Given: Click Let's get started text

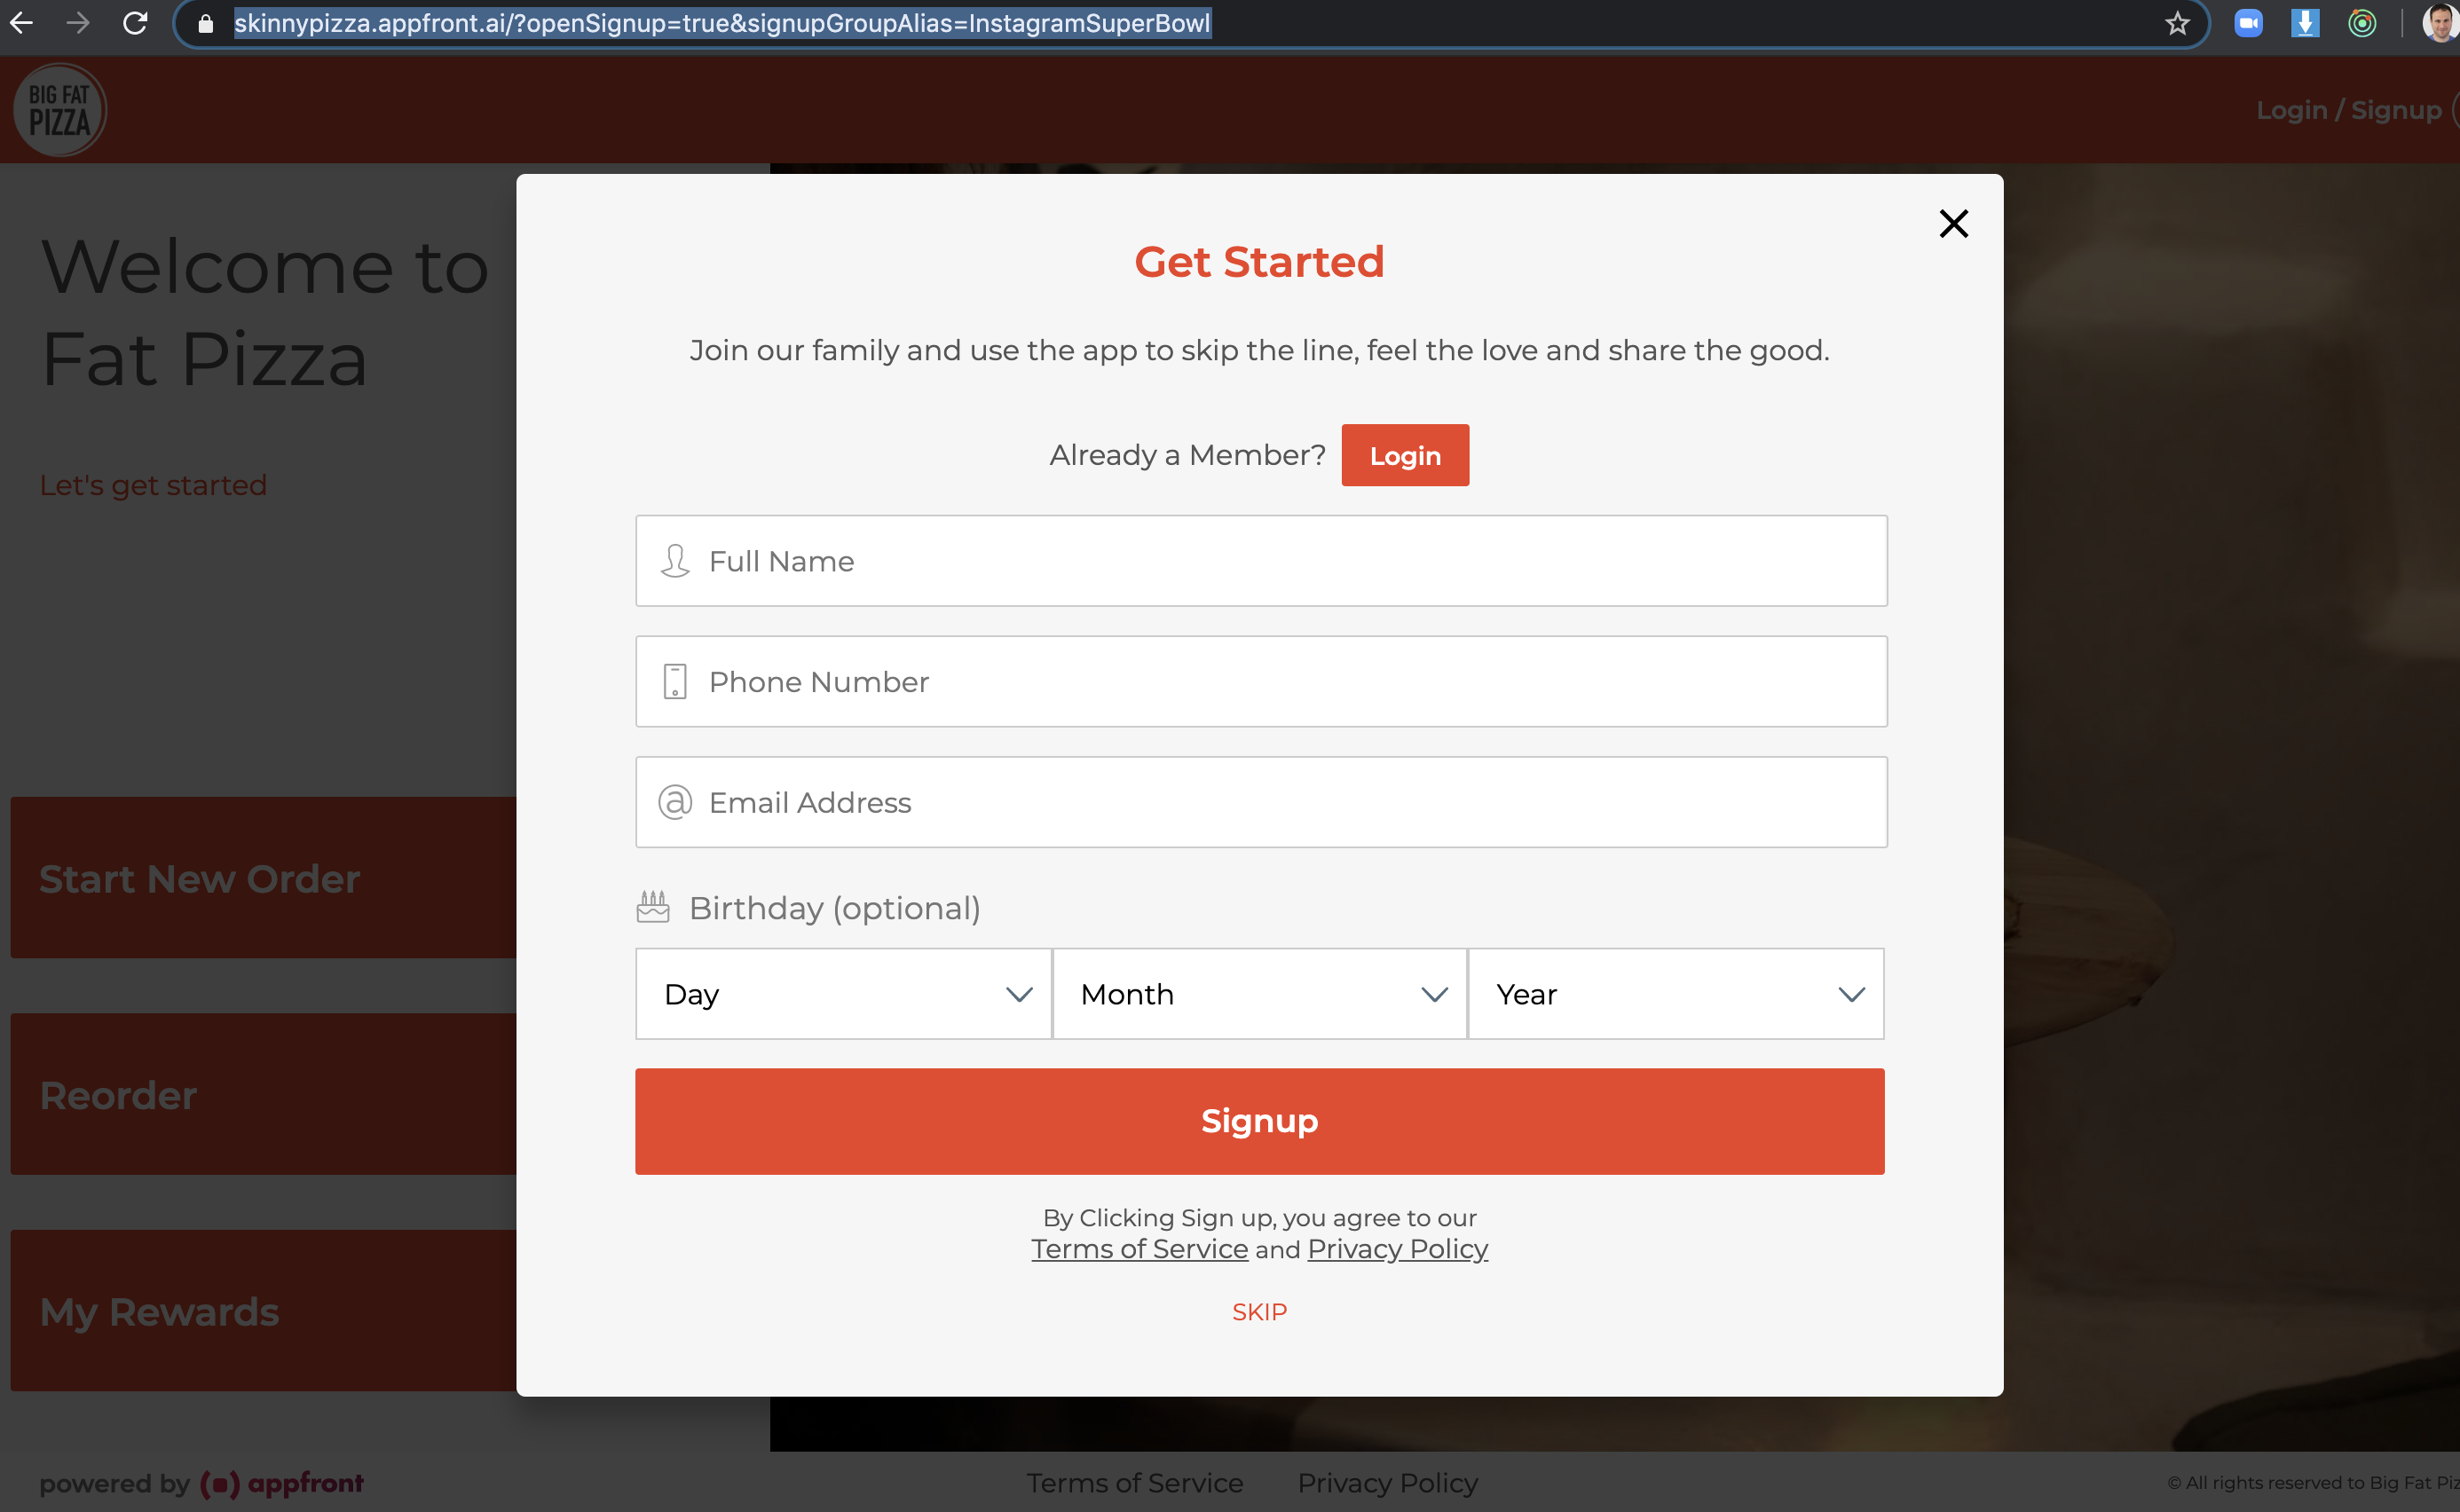Looking at the screenshot, I should point(153,485).
